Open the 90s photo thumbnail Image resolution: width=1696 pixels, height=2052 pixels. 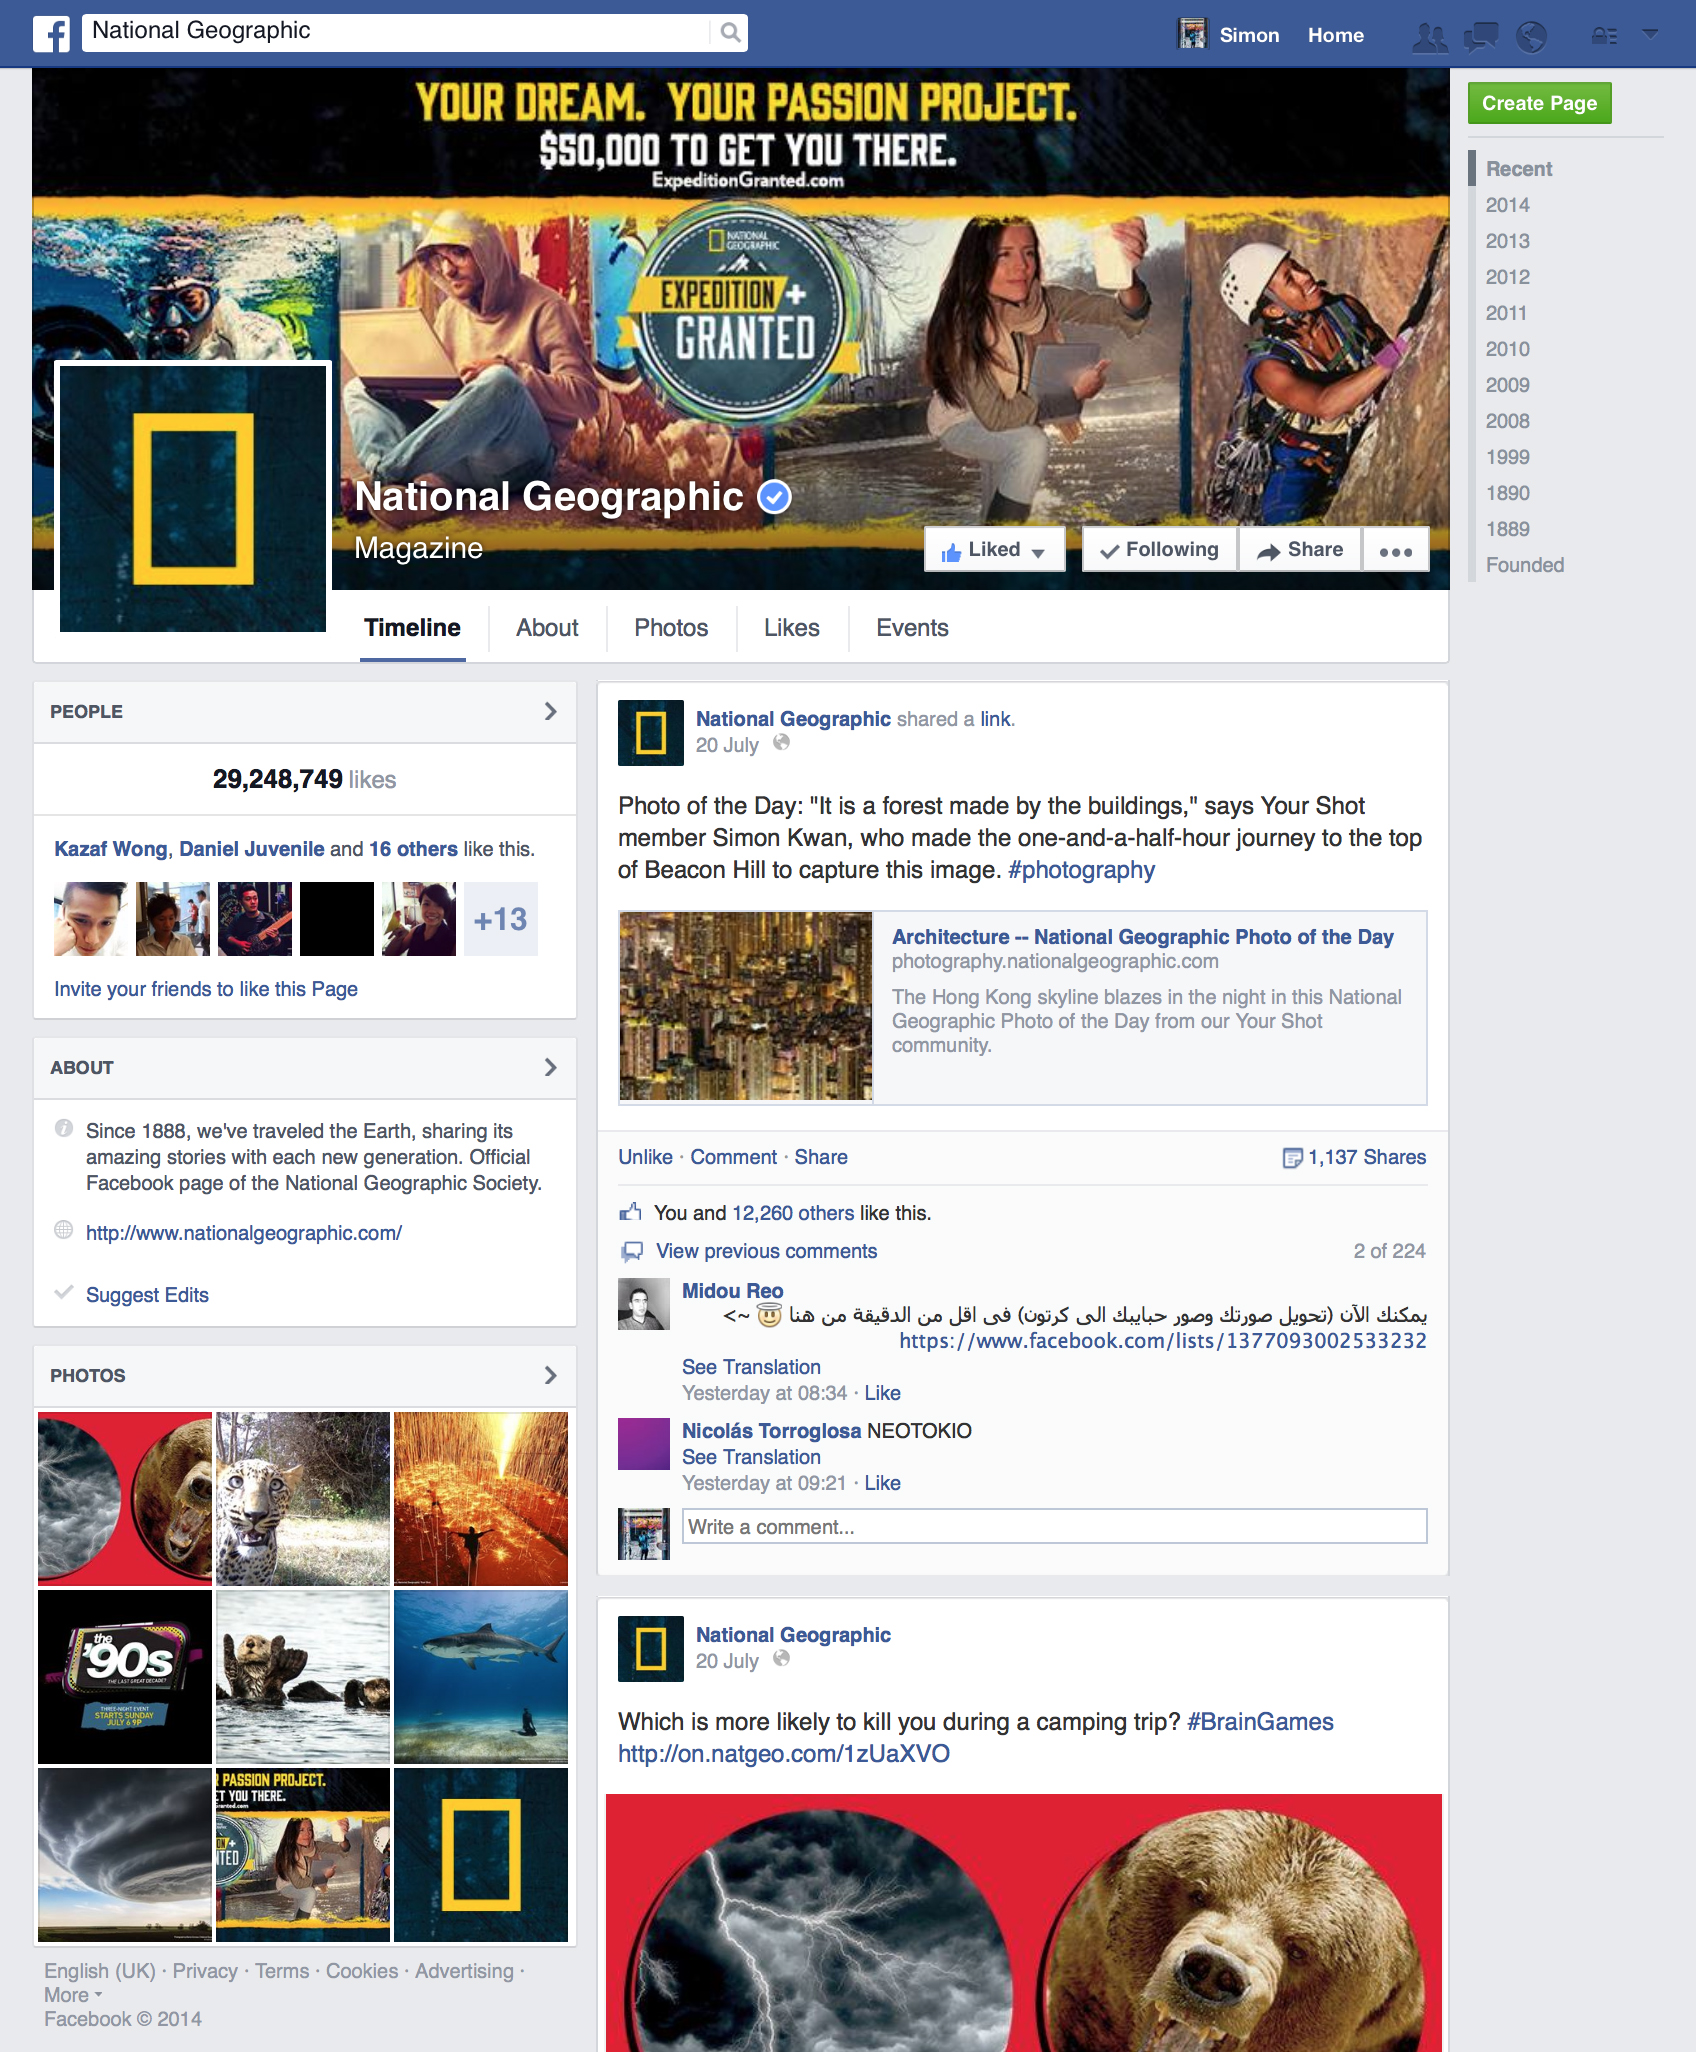(125, 1677)
